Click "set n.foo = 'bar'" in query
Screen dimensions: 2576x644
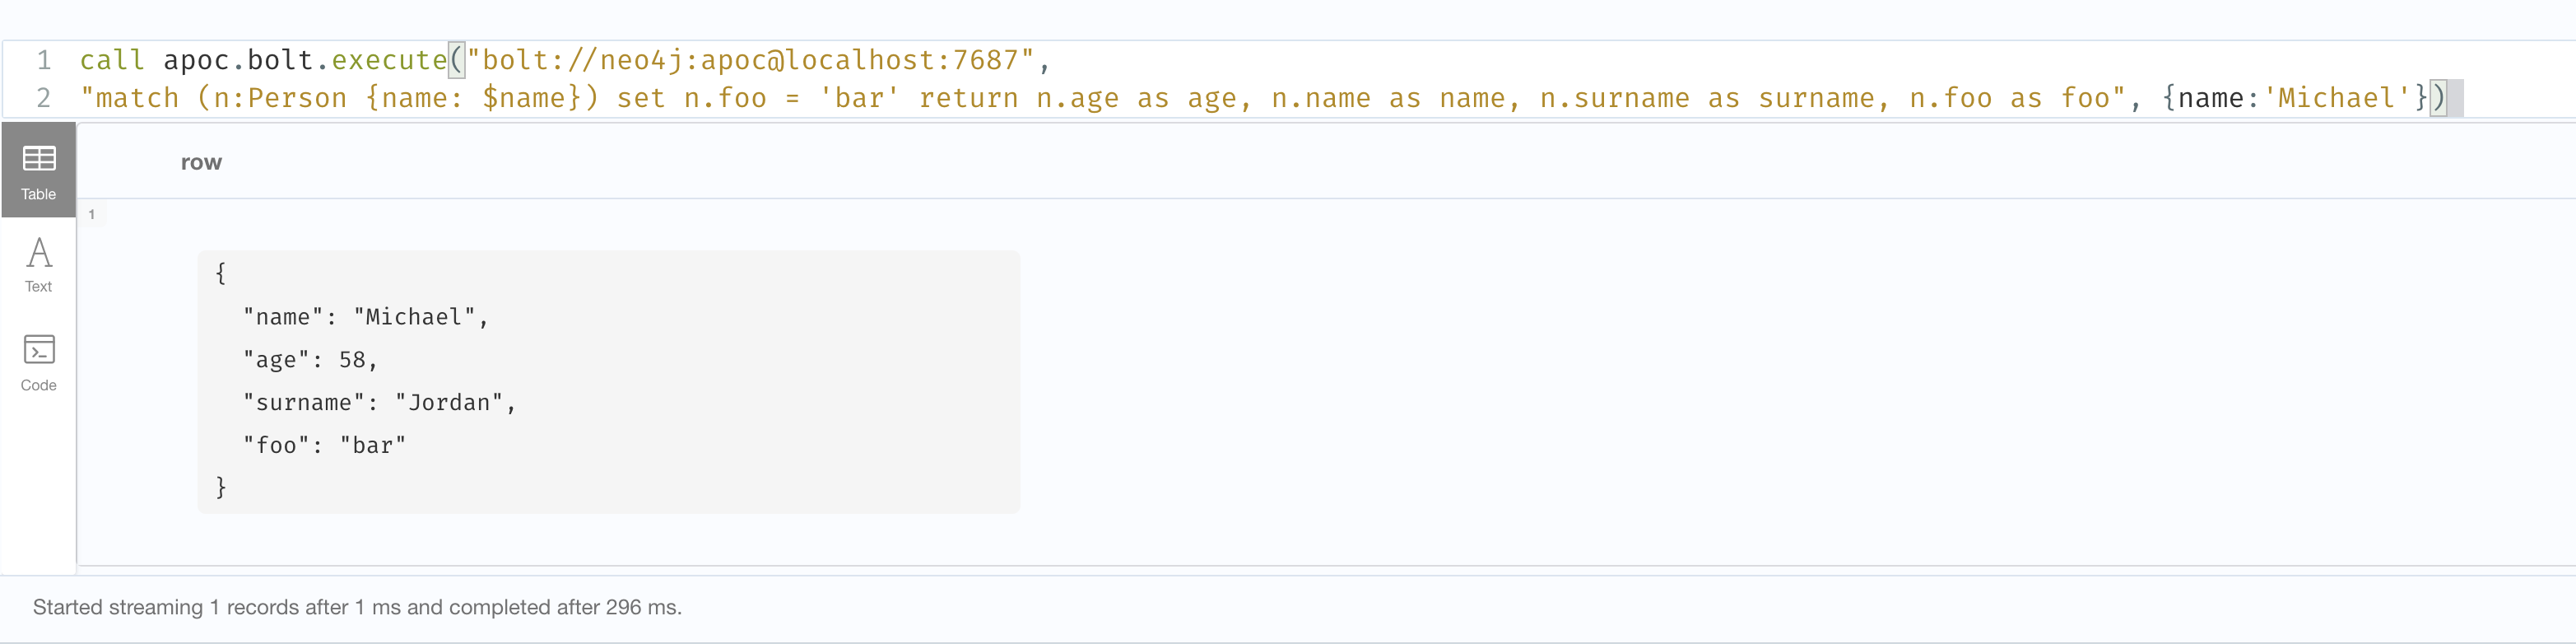757,98
